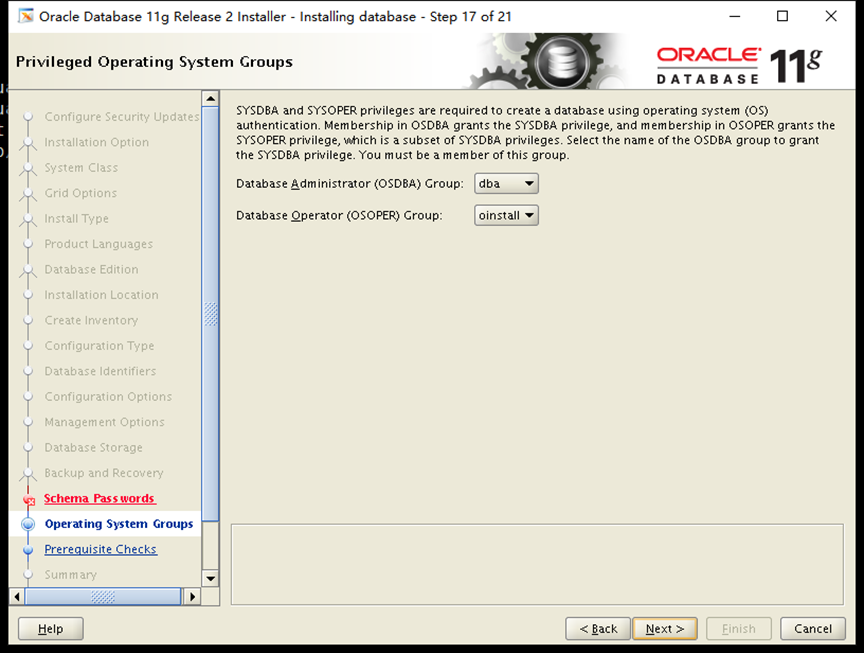Select the Operating System Groups sidebar entry

pyautogui.click(x=118, y=523)
